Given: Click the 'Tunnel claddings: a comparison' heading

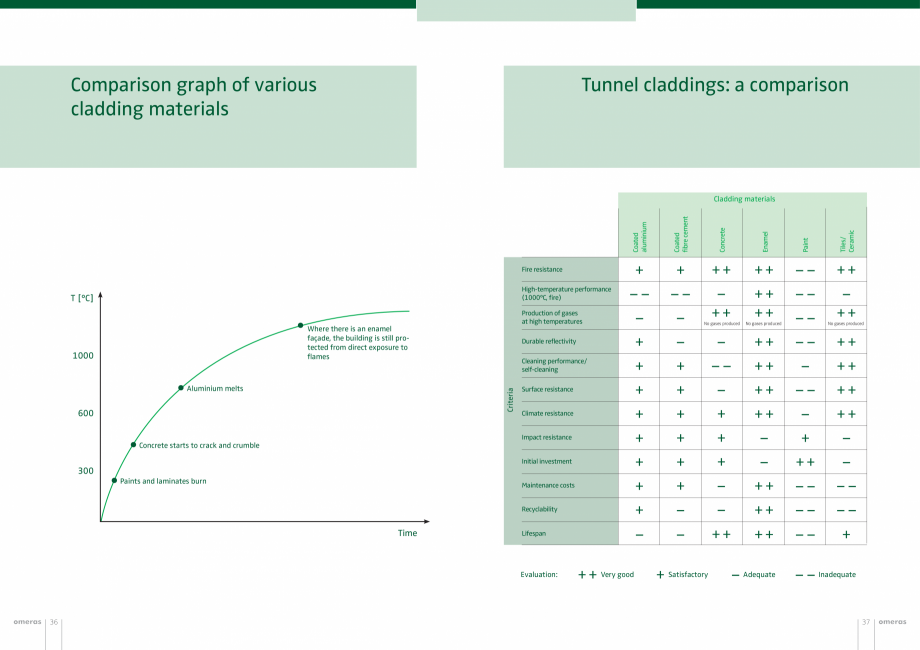Looking at the screenshot, I should click(714, 86).
